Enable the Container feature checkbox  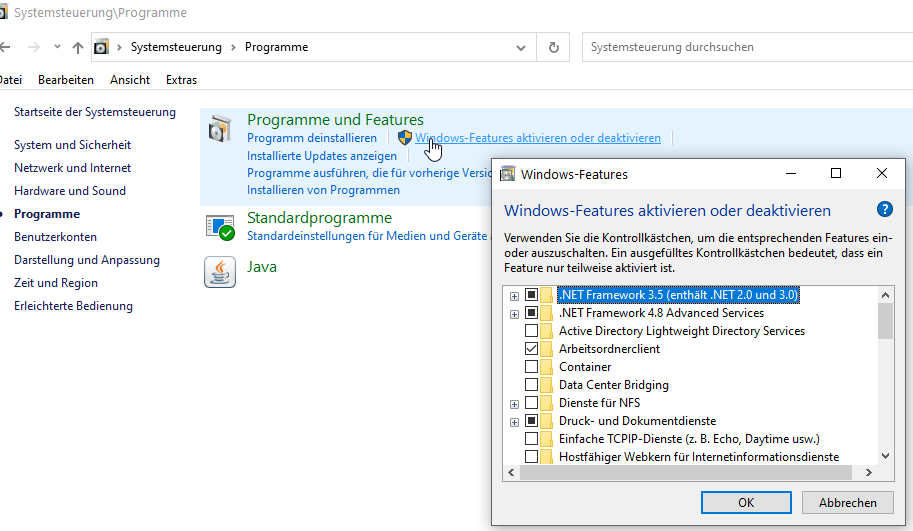click(x=532, y=367)
